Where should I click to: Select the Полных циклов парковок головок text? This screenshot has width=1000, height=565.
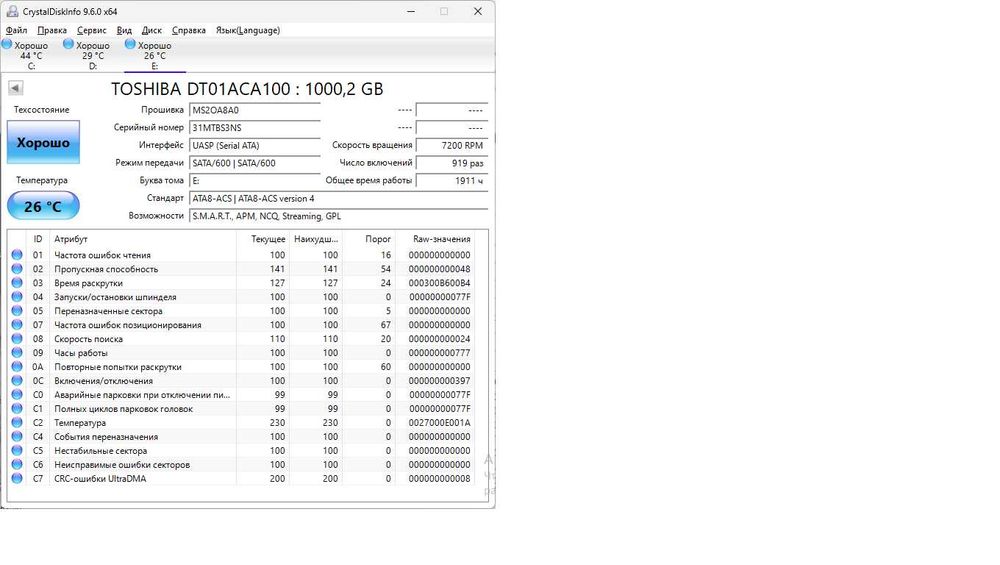pyautogui.click(x=123, y=409)
